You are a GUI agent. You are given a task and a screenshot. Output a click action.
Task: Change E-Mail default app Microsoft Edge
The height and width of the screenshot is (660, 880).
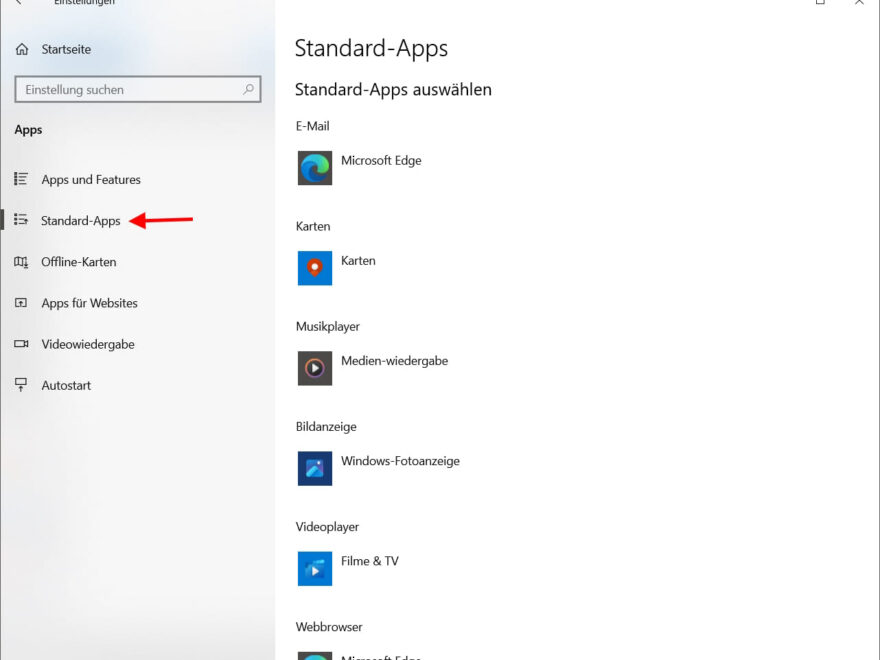click(382, 161)
